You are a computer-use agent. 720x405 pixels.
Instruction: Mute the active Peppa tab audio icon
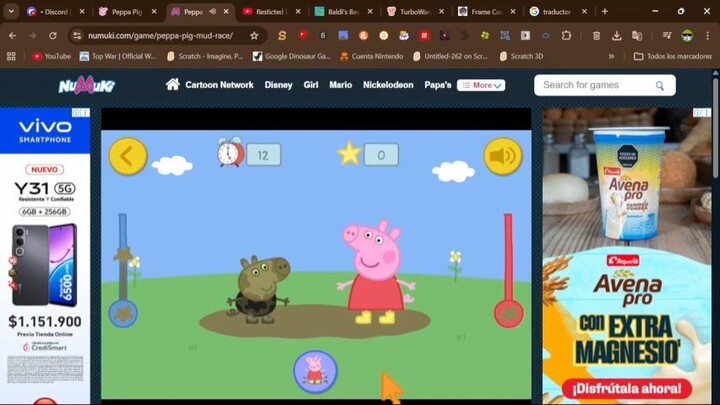coord(213,11)
